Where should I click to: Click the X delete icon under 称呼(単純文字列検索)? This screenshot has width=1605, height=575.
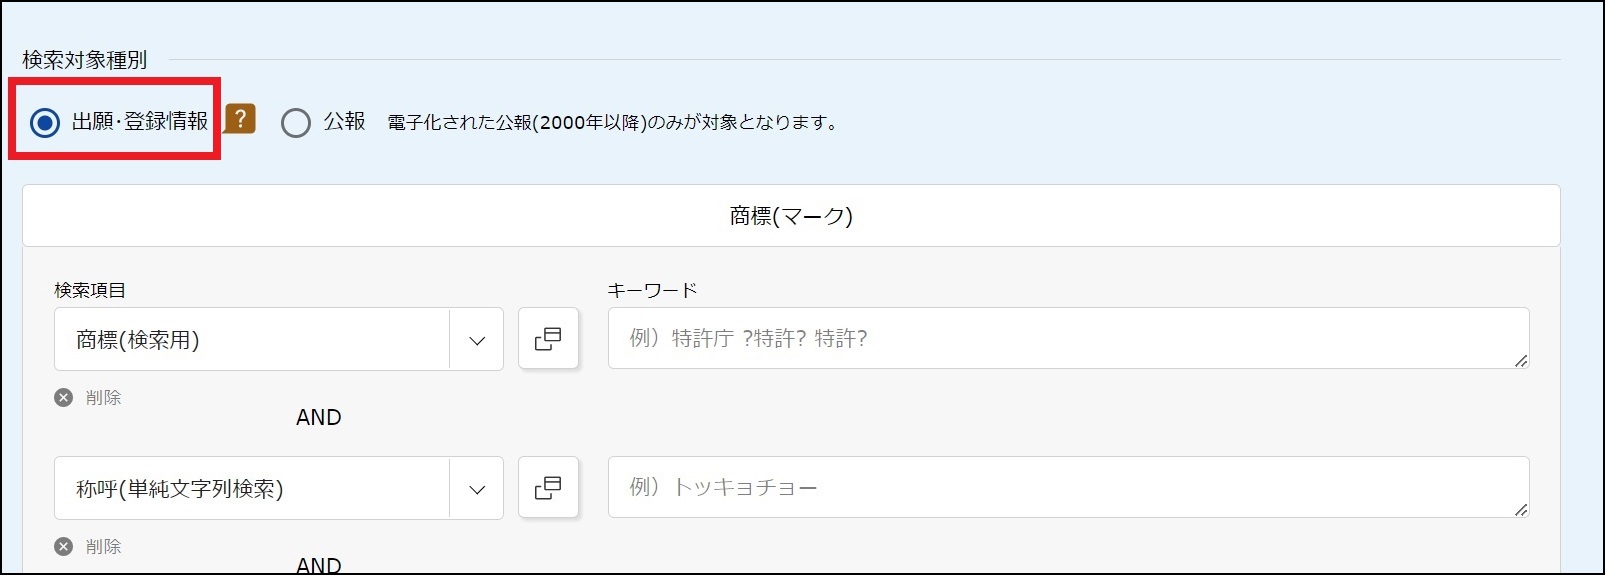(x=64, y=547)
